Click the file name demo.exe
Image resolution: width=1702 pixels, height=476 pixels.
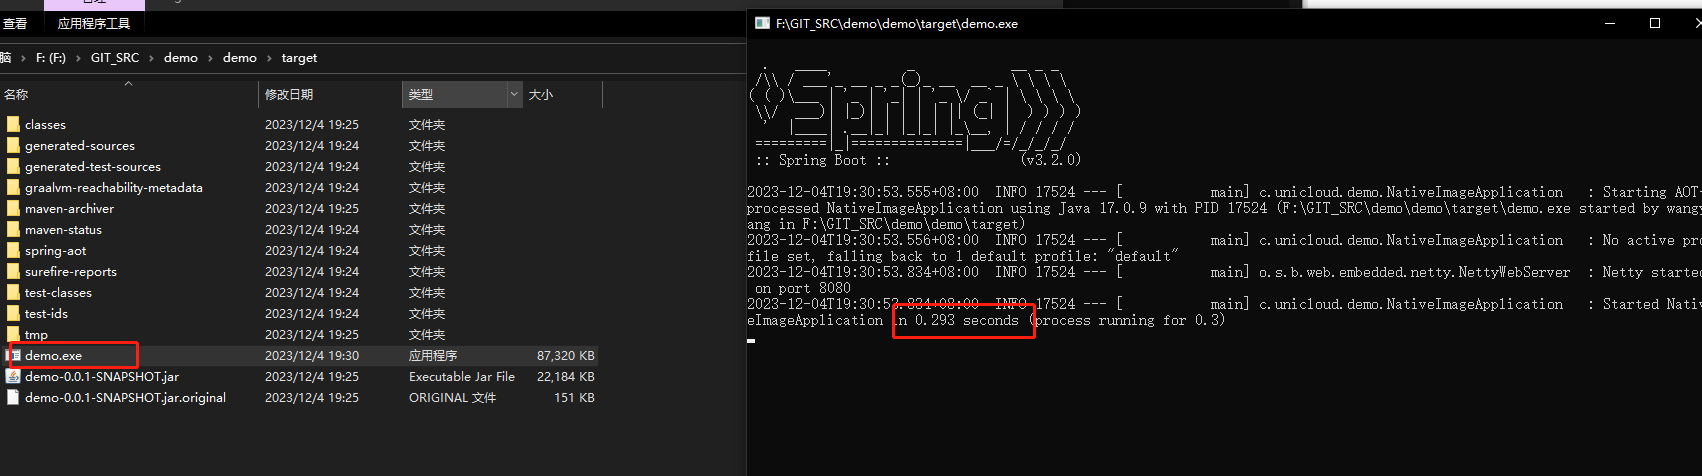(x=53, y=356)
